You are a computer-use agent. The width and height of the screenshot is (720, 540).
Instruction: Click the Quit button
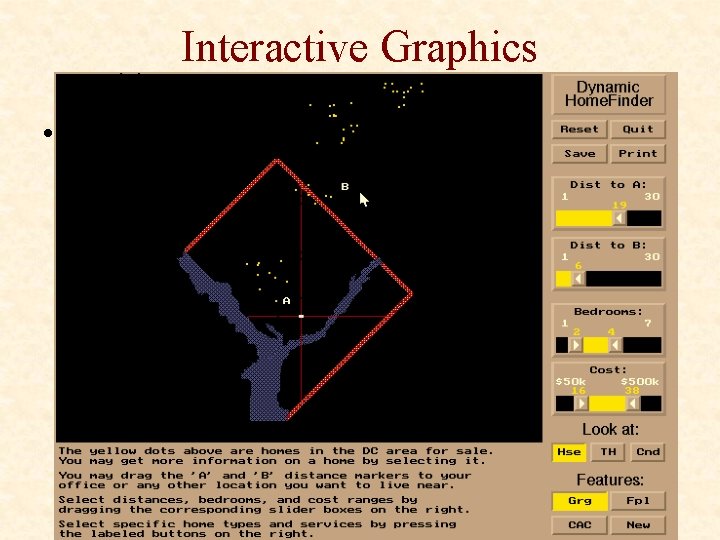[638, 129]
